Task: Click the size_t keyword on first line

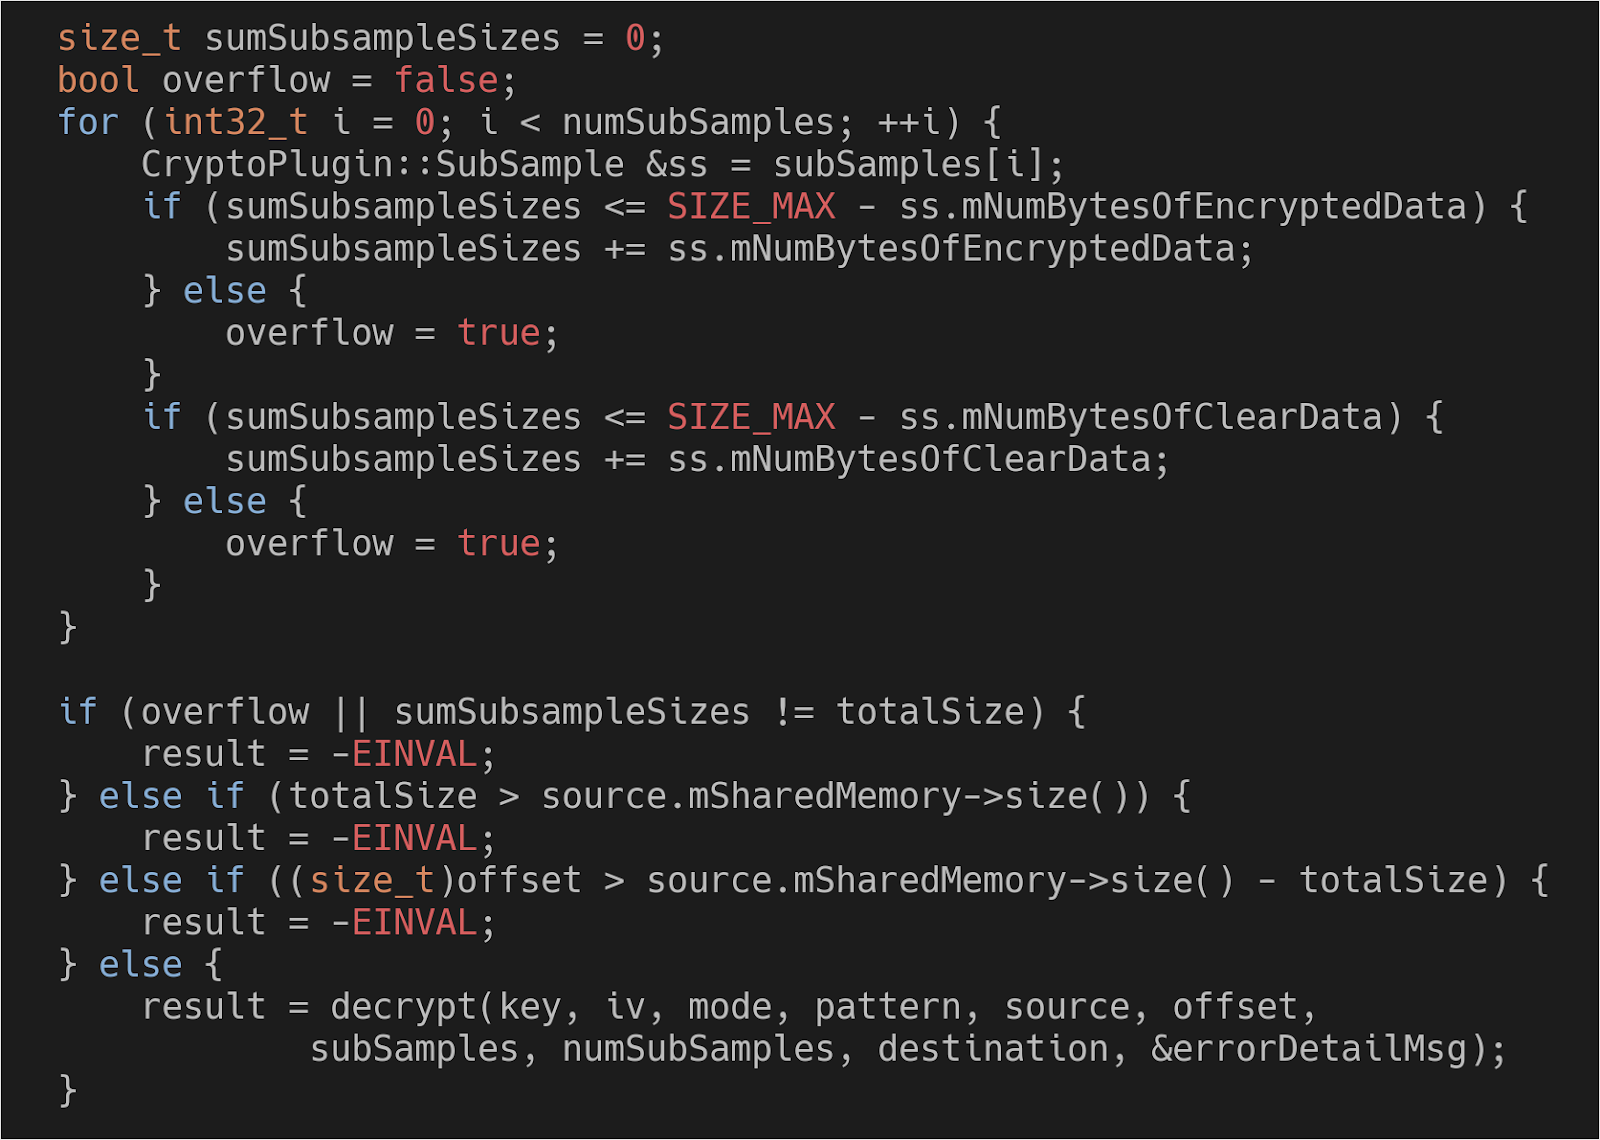Action: tap(120, 38)
